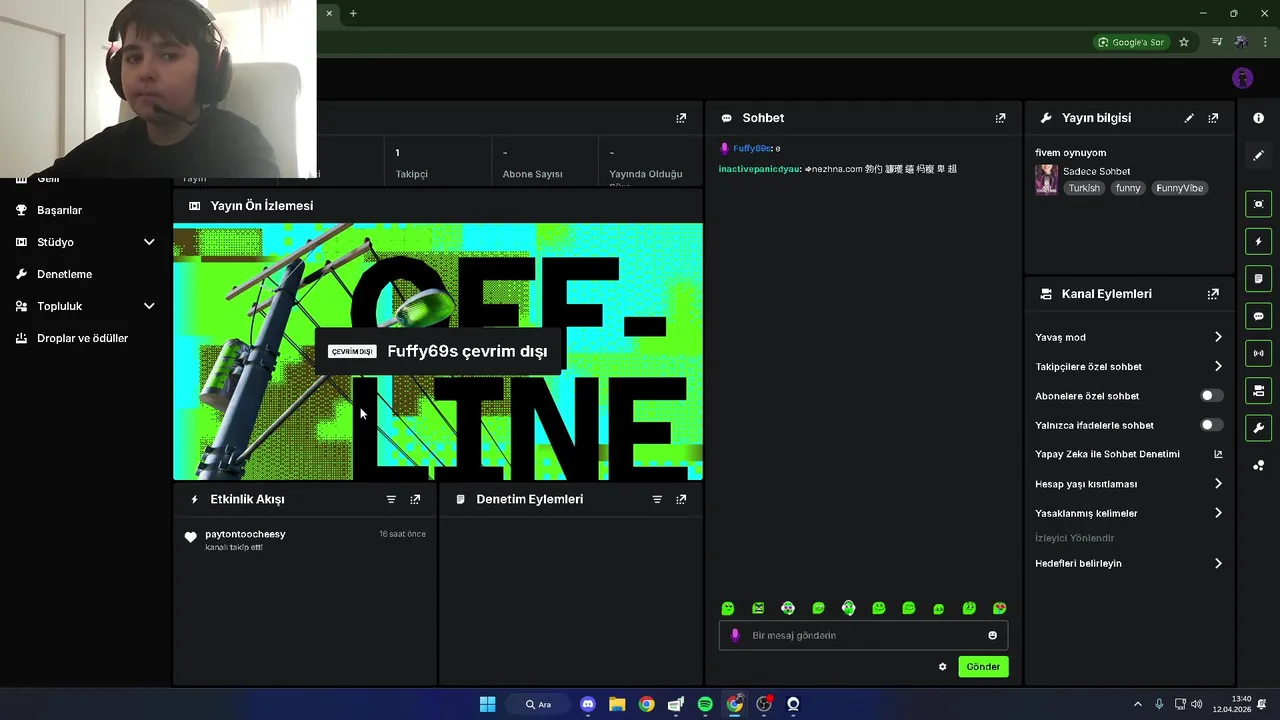1280x720 pixels.
Task: Click the Google'a Sor button
Action: (1131, 42)
